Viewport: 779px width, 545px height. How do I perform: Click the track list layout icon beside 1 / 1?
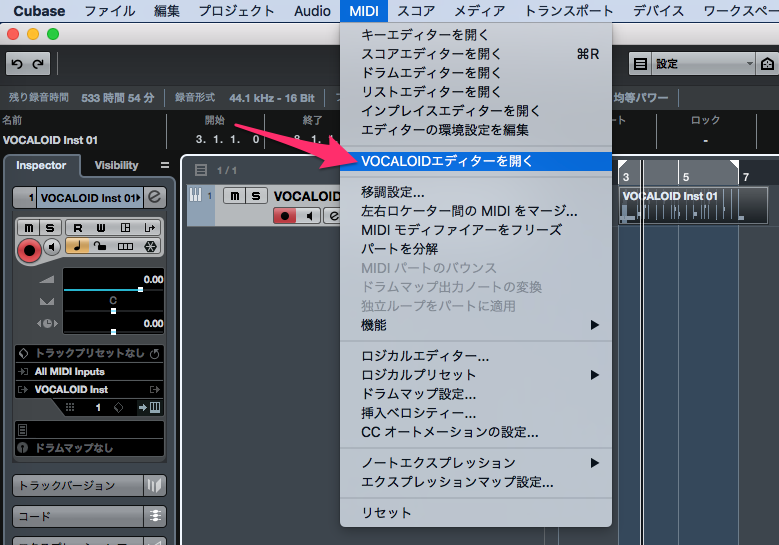pos(201,170)
